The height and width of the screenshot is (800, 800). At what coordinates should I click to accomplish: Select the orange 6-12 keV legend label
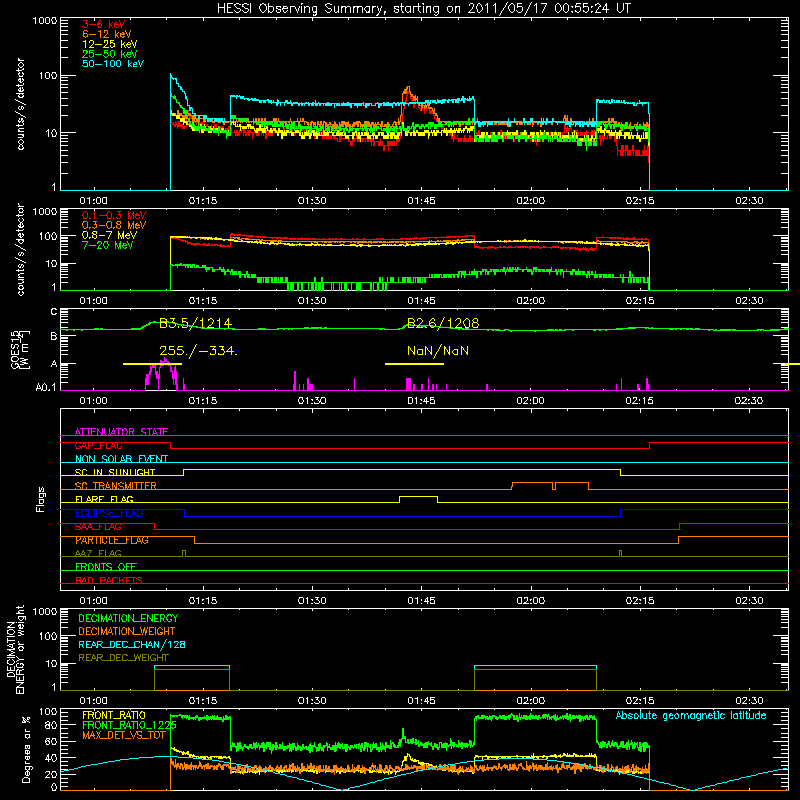[x=107, y=34]
